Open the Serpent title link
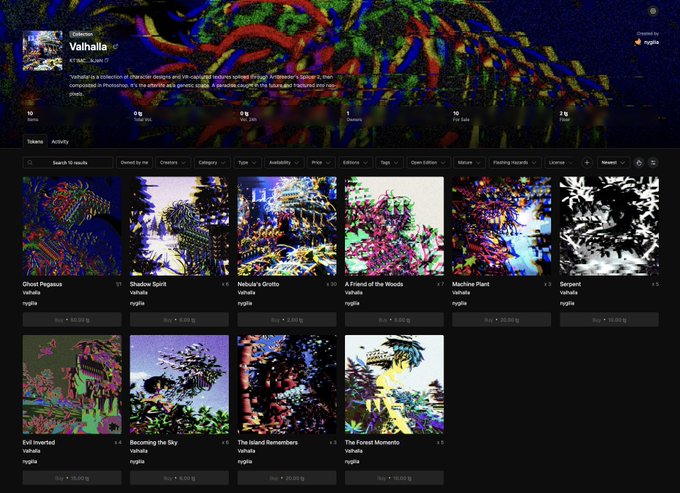 (x=570, y=284)
